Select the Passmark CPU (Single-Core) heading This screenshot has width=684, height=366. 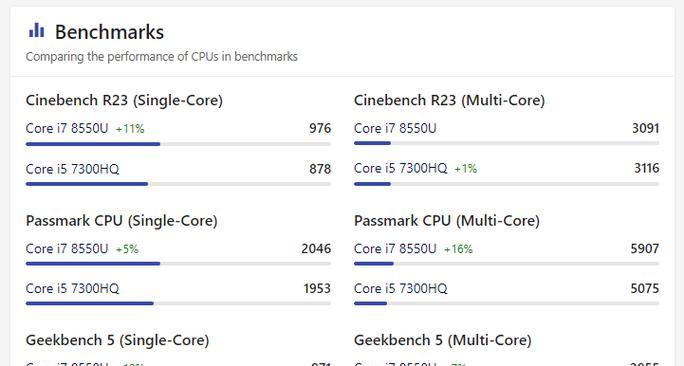click(122, 221)
